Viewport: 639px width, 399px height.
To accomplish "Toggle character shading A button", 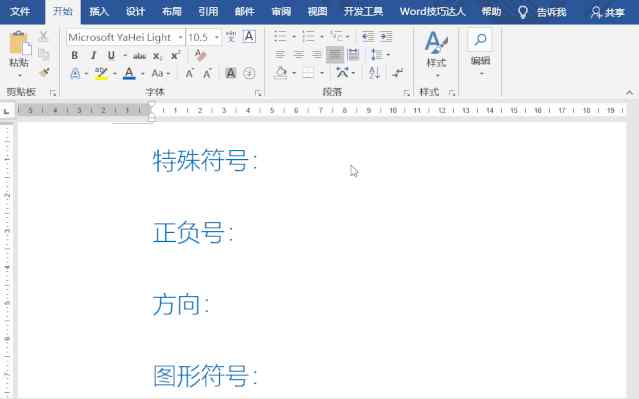I will point(231,73).
